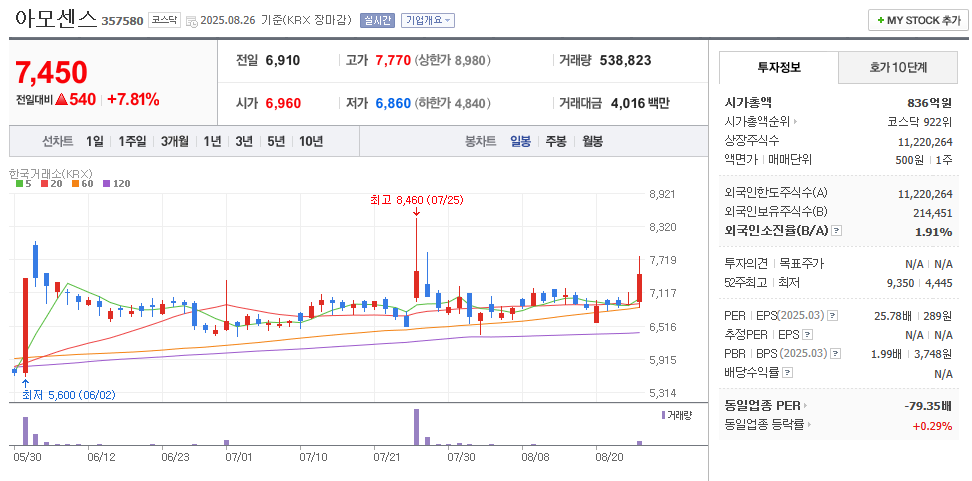Select the 월봉 candlestick chart

click(592, 141)
